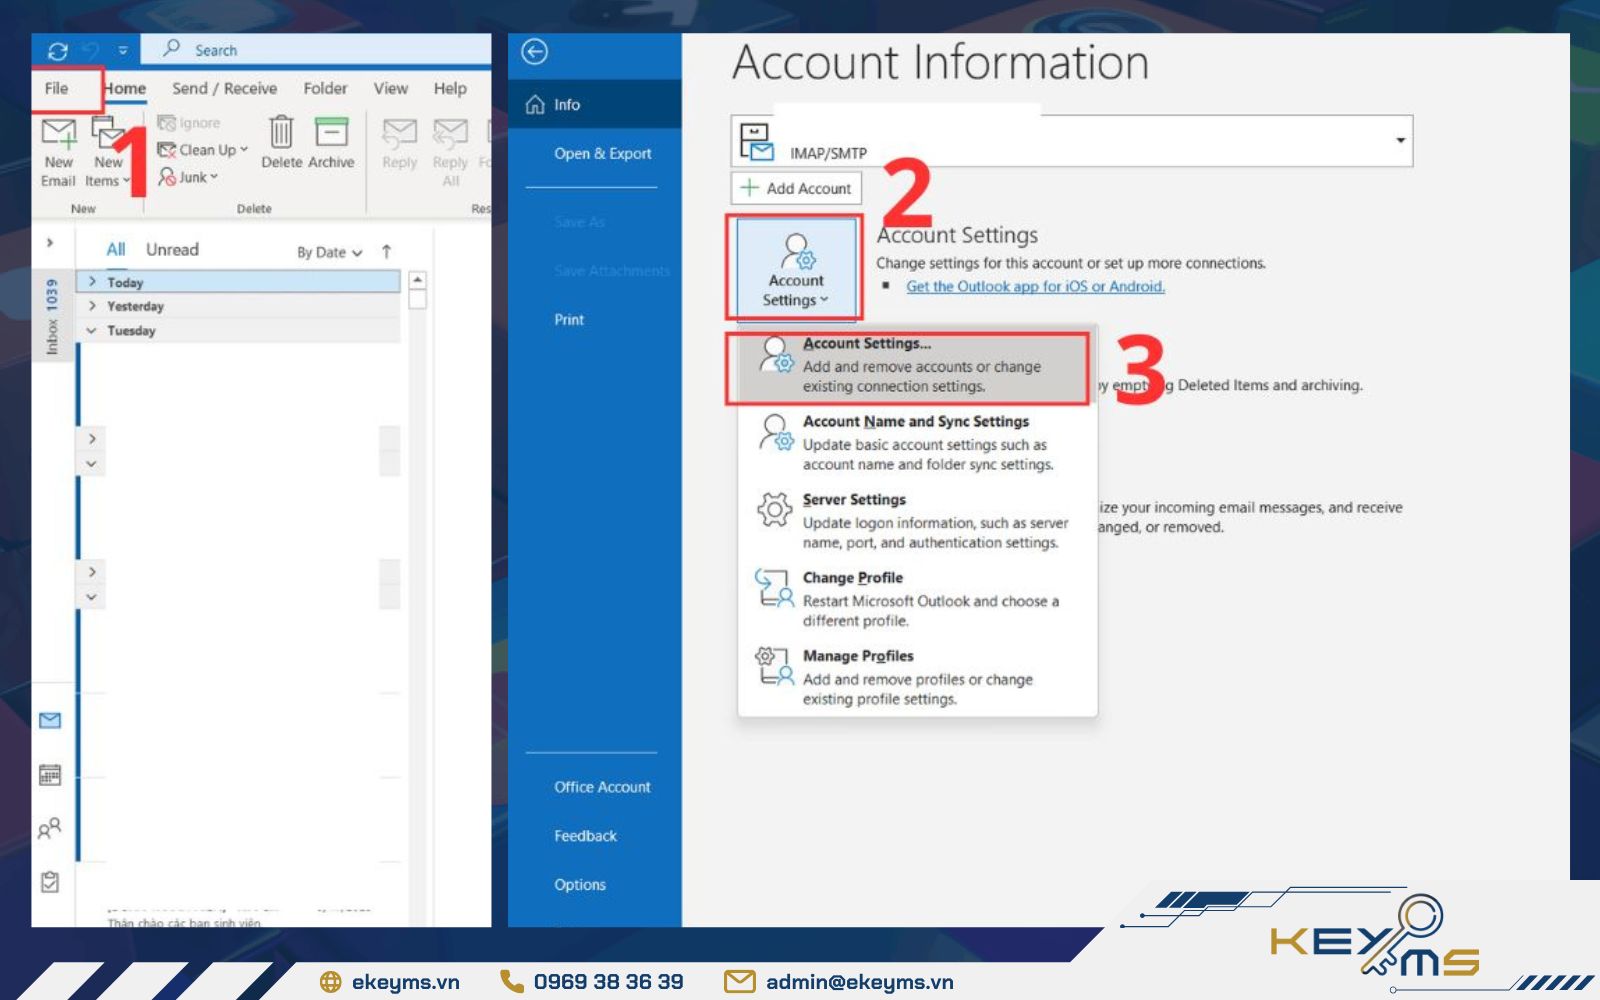Screen dimensions: 1600x1000
Task: Follow the Get the Outlook app link
Action: (1035, 286)
